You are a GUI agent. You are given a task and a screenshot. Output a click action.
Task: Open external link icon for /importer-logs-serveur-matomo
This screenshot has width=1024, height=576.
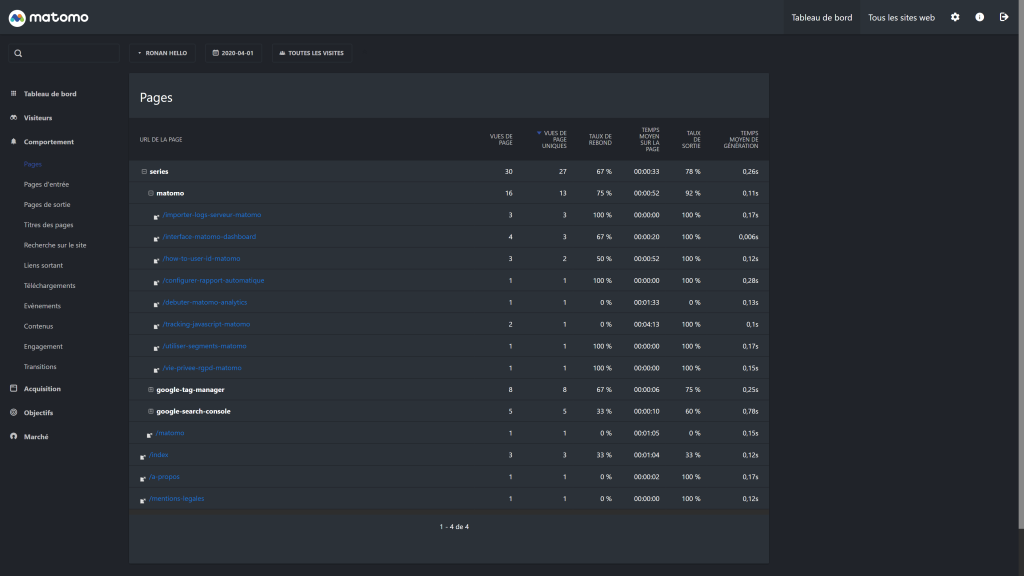156,217
